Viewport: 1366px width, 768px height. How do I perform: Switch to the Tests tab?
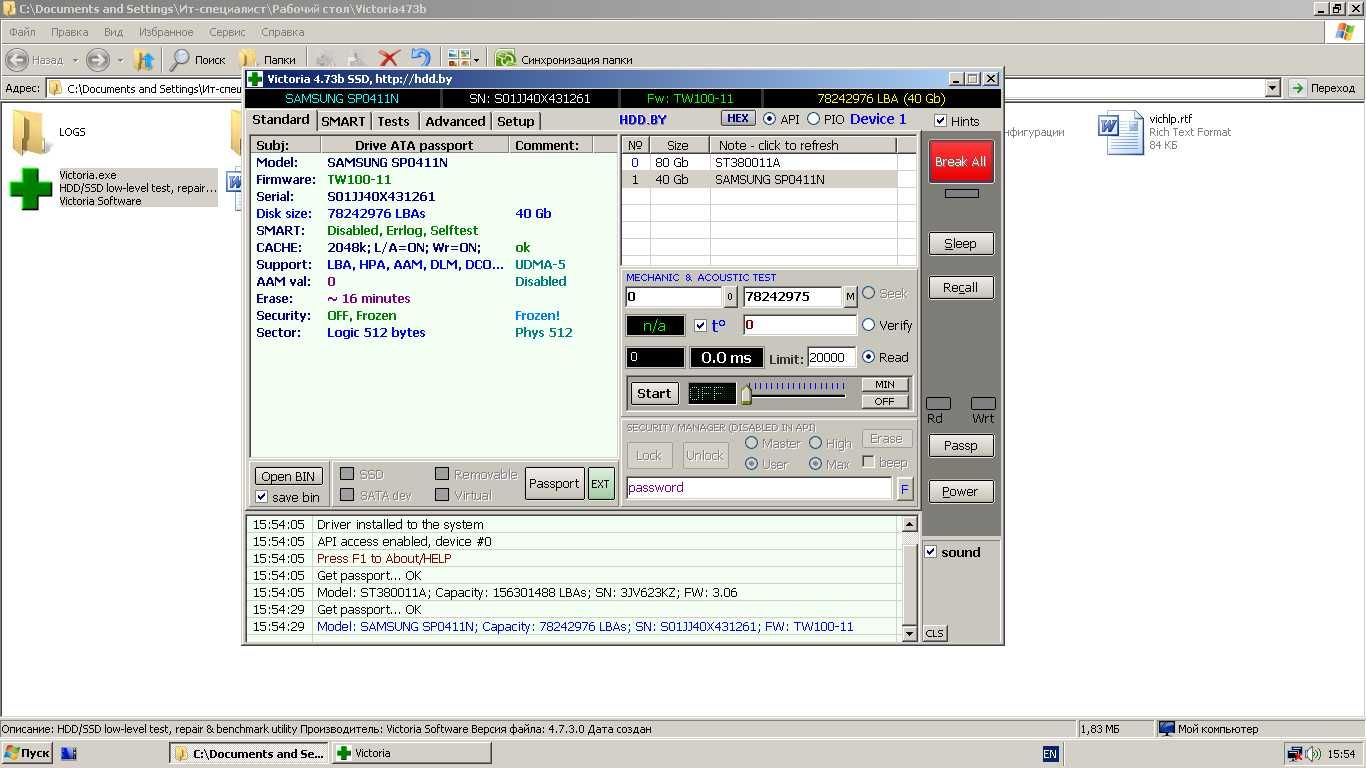pyautogui.click(x=393, y=121)
